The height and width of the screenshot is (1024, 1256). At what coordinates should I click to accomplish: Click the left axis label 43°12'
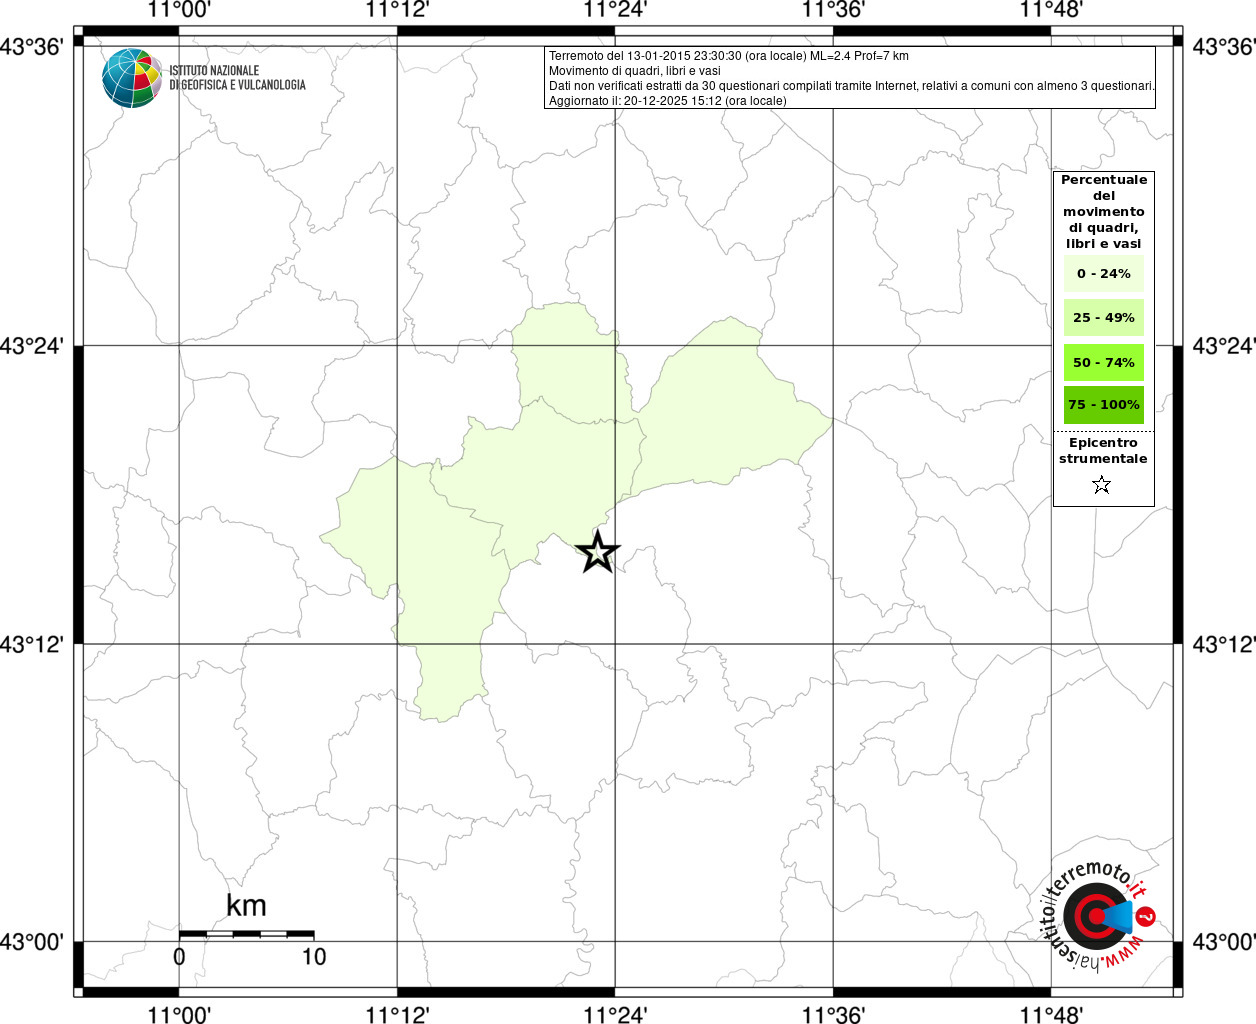(x=32, y=644)
